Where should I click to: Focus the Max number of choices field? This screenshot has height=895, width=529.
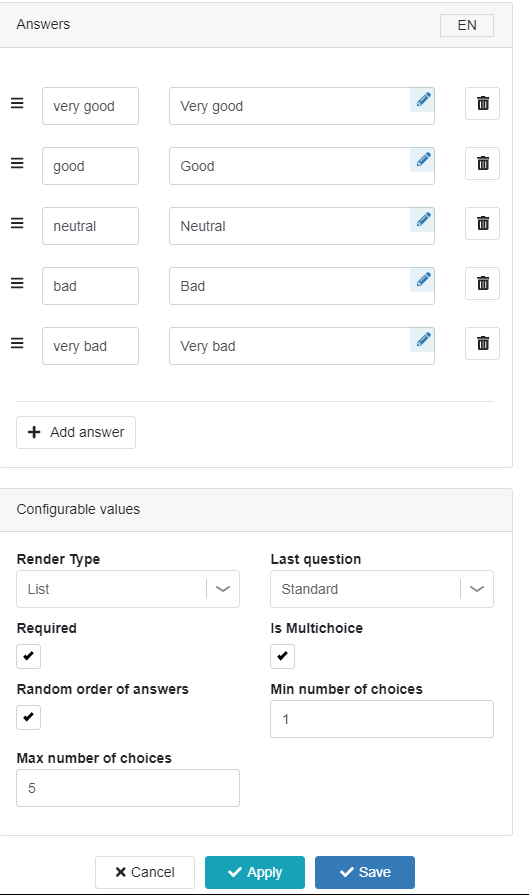[128, 788]
